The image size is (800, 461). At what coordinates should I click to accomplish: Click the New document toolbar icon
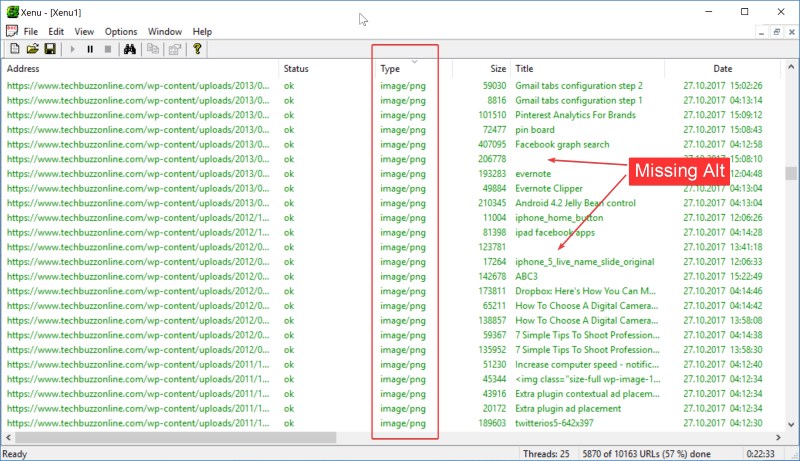tap(15, 48)
